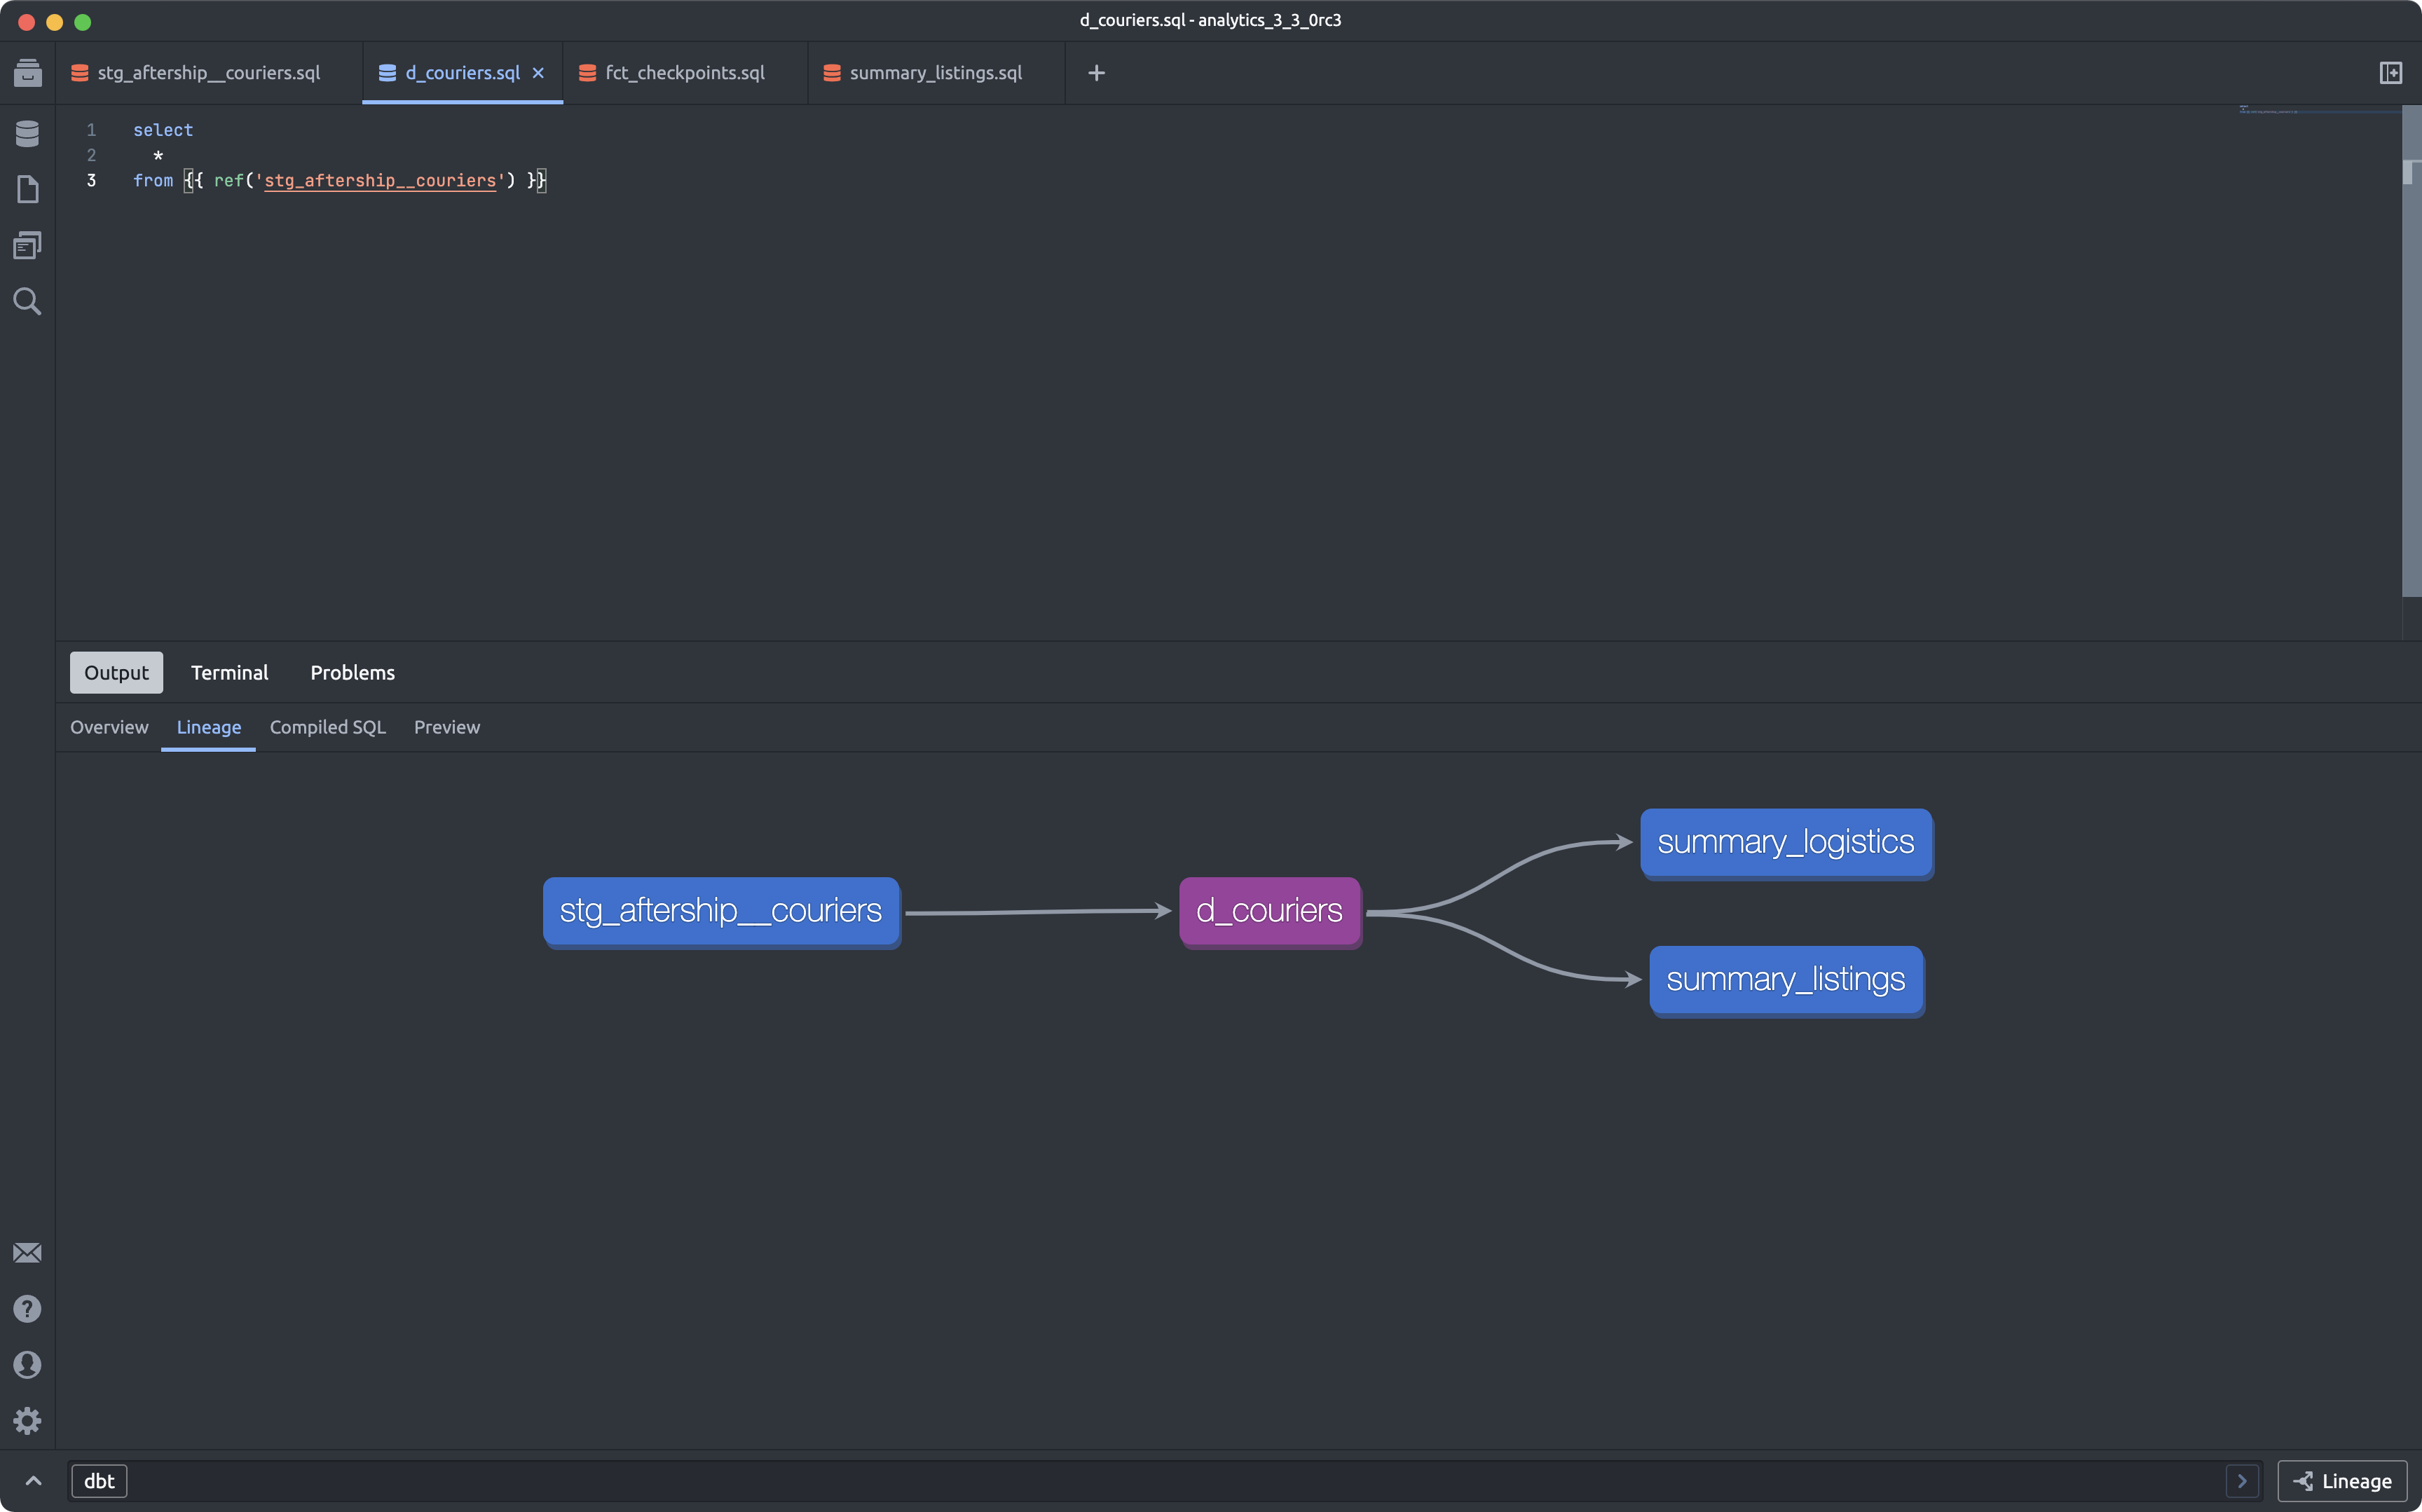
Task: Click the database icon on summary_listings.sql tab
Action: [x=832, y=73]
